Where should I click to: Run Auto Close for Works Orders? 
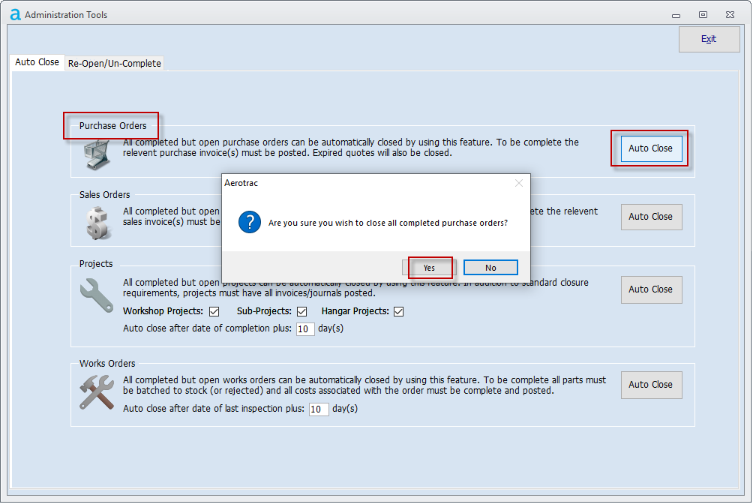650,385
